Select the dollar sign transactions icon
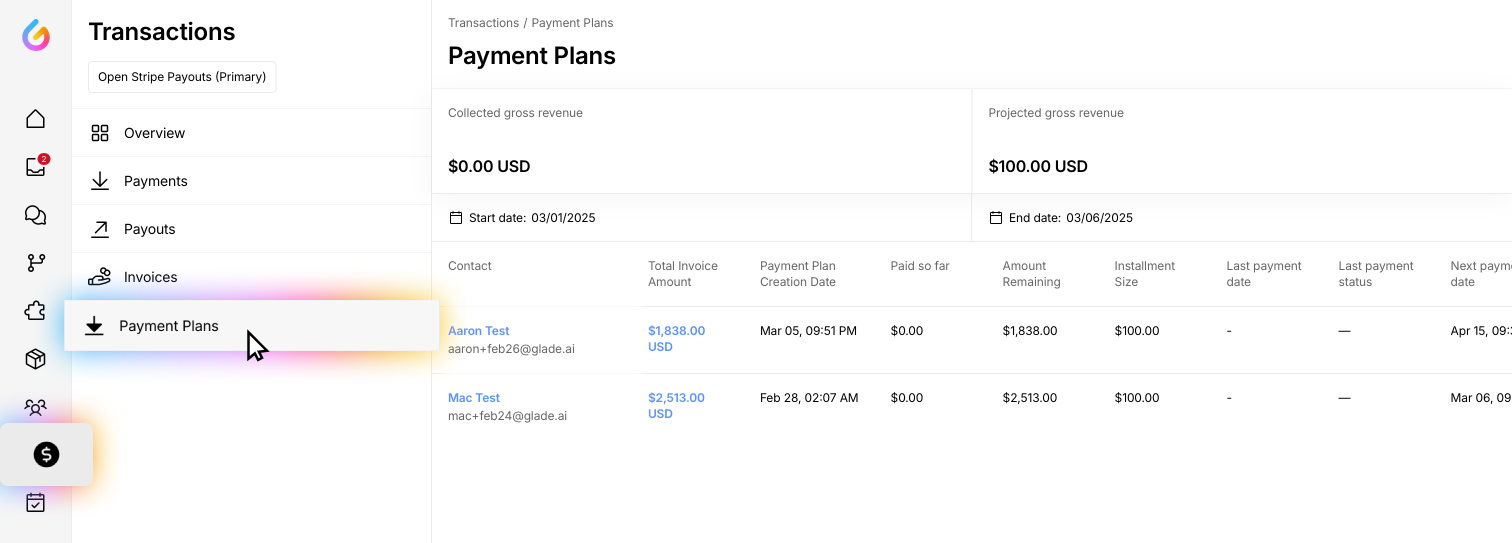 tap(46, 455)
